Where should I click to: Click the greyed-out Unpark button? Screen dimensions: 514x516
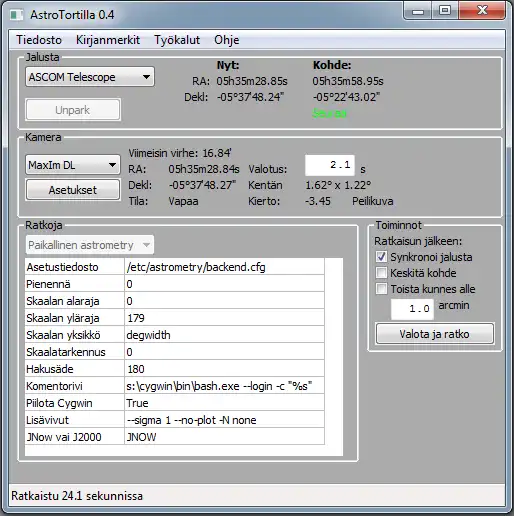click(x=73, y=110)
